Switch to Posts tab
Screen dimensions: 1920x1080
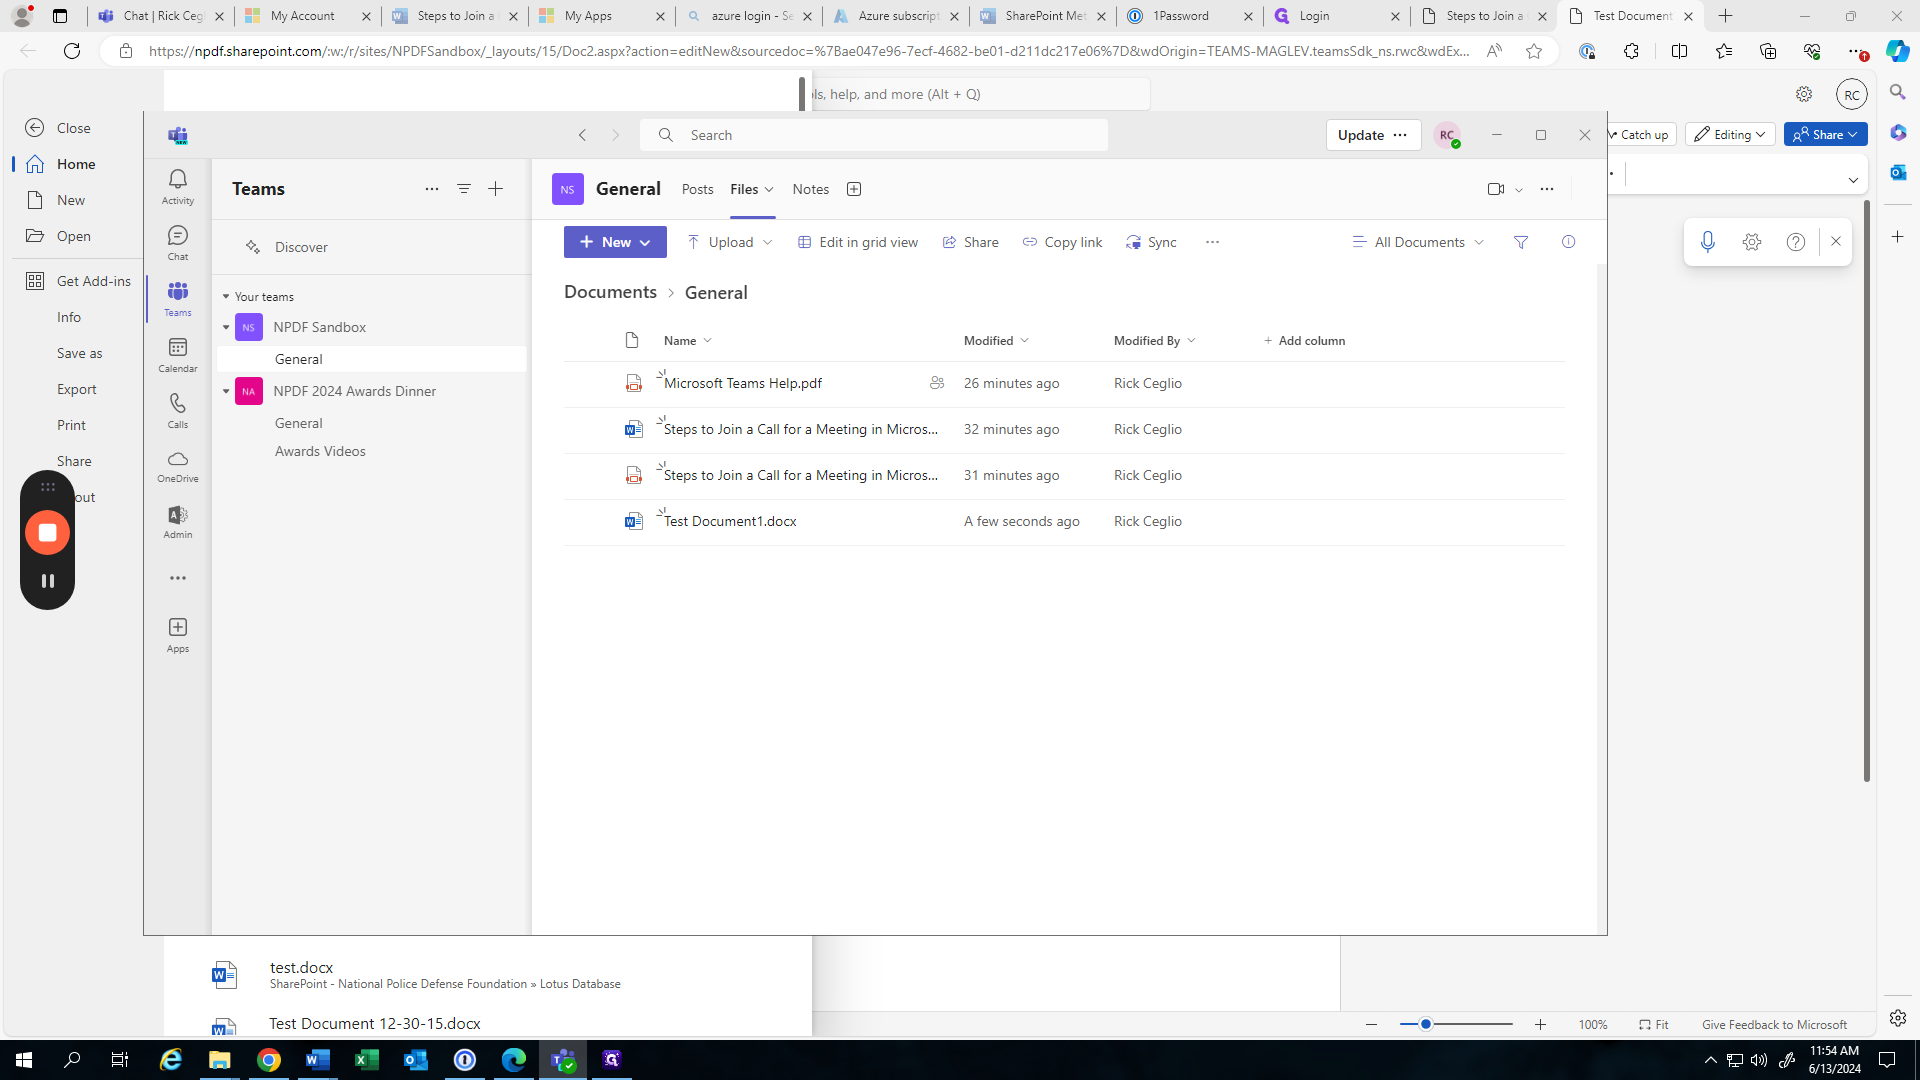tap(698, 189)
